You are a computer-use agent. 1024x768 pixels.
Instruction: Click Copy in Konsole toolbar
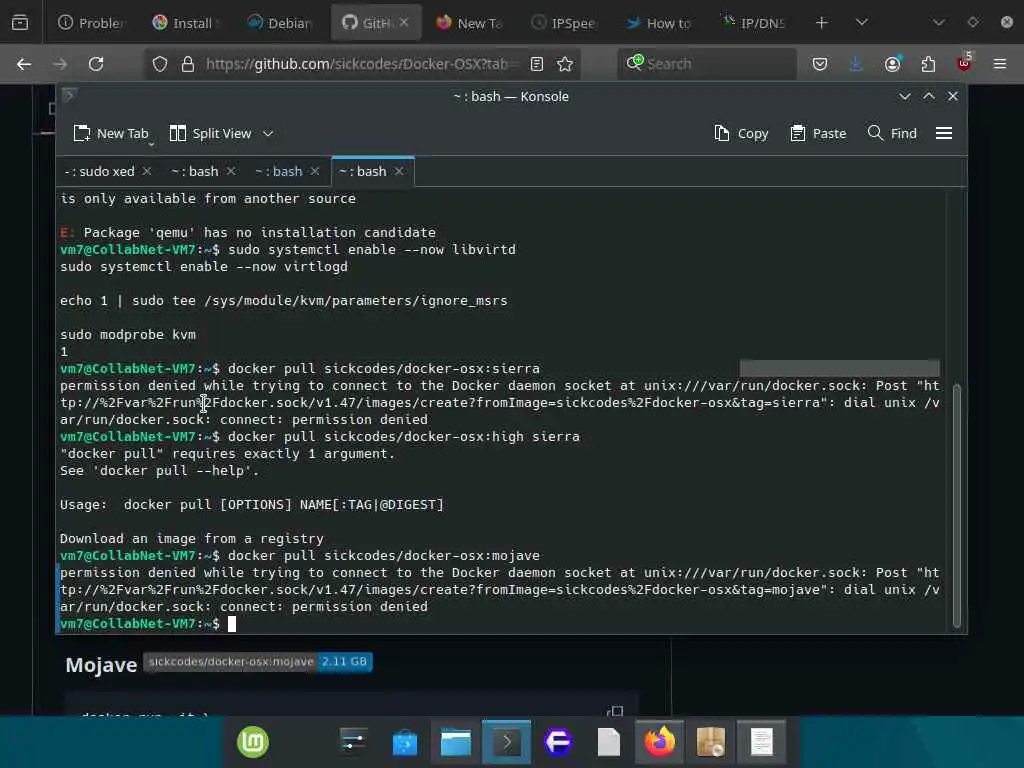pos(741,133)
